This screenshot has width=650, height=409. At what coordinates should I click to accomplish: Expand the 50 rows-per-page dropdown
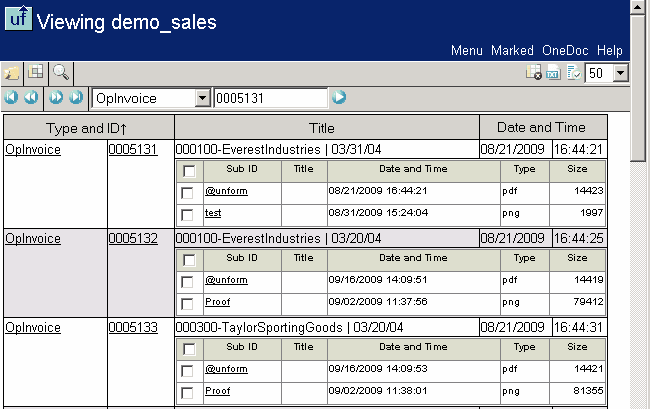click(x=620, y=73)
